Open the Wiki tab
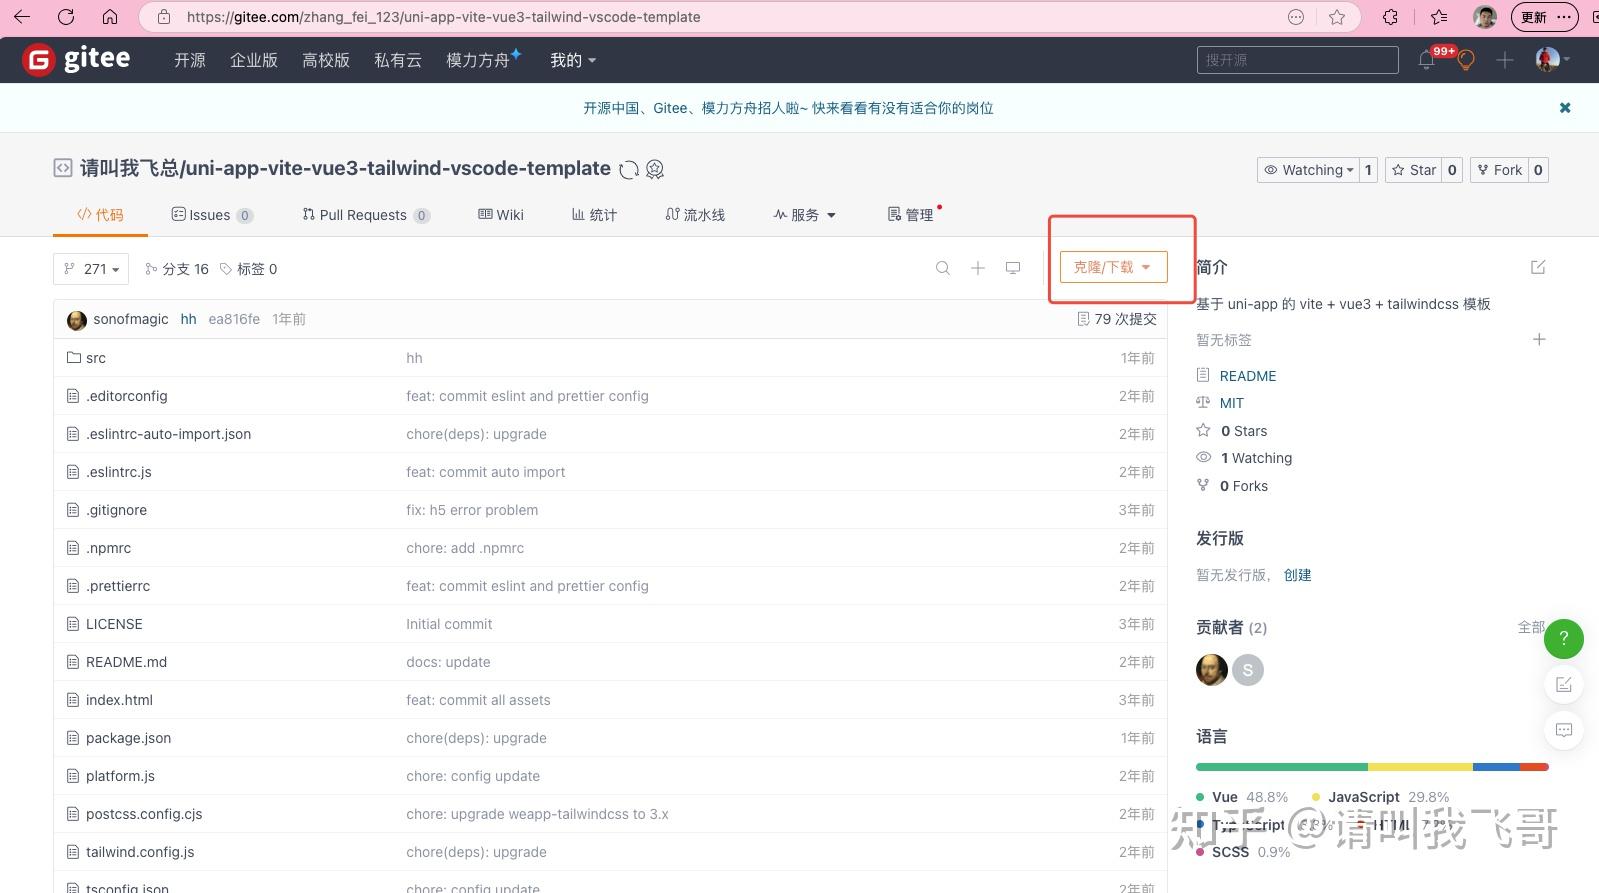 (501, 215)
